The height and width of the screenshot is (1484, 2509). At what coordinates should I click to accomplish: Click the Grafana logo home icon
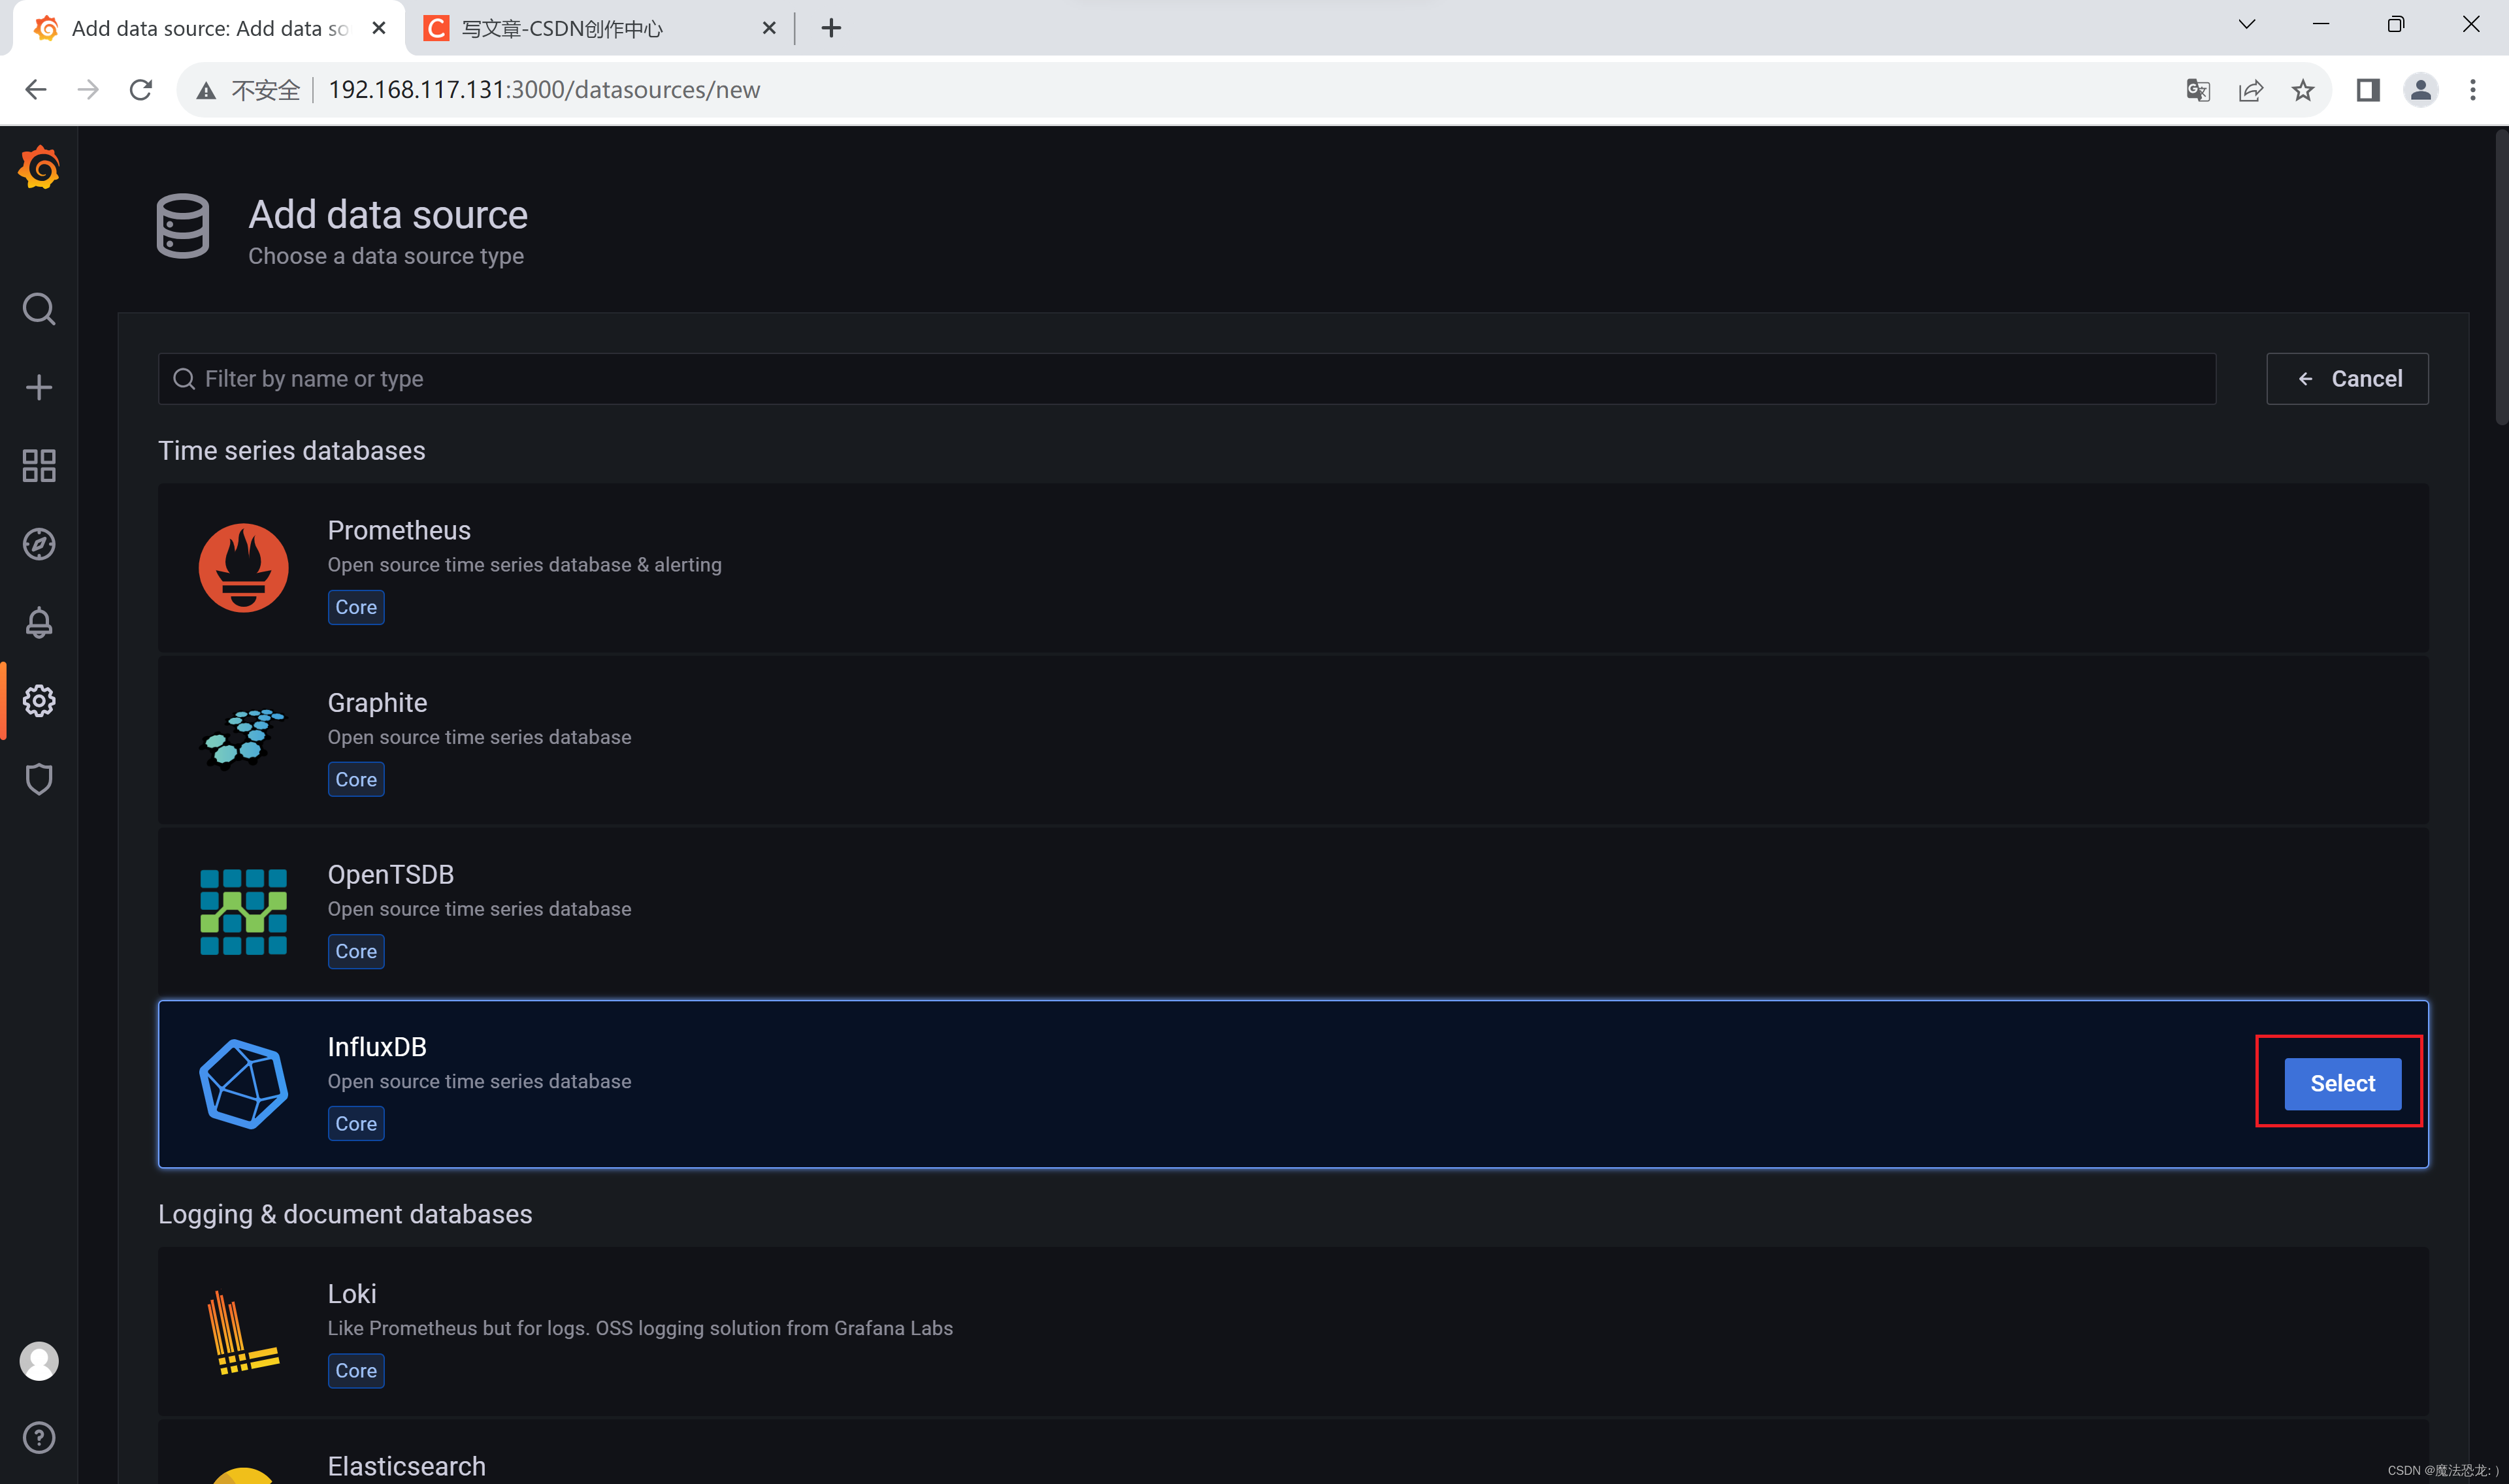pyautogui.click(x=39, y=167)
